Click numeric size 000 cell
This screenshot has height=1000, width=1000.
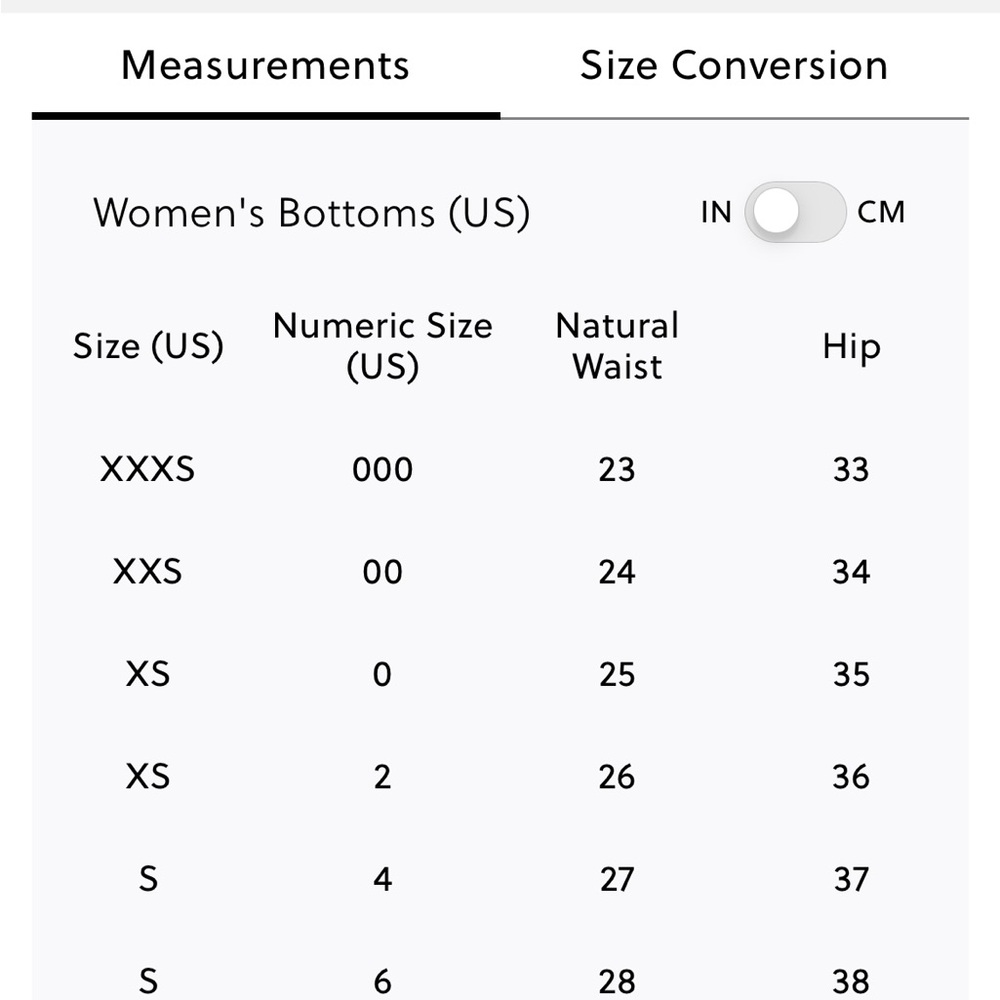coord(383,470)
